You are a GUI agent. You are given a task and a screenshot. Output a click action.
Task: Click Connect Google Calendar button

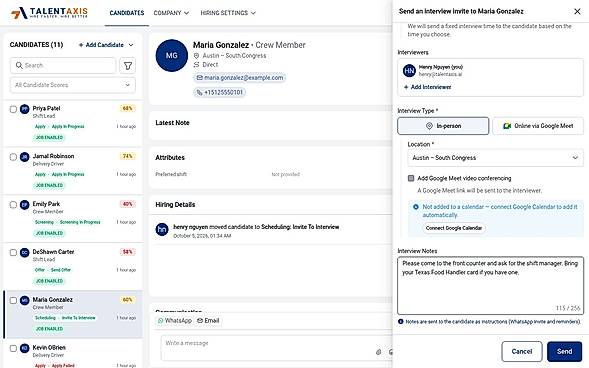[454, 228]
